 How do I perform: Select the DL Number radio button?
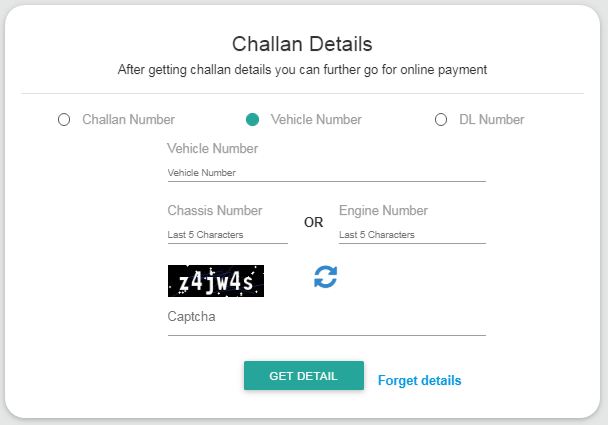[441, 120]
